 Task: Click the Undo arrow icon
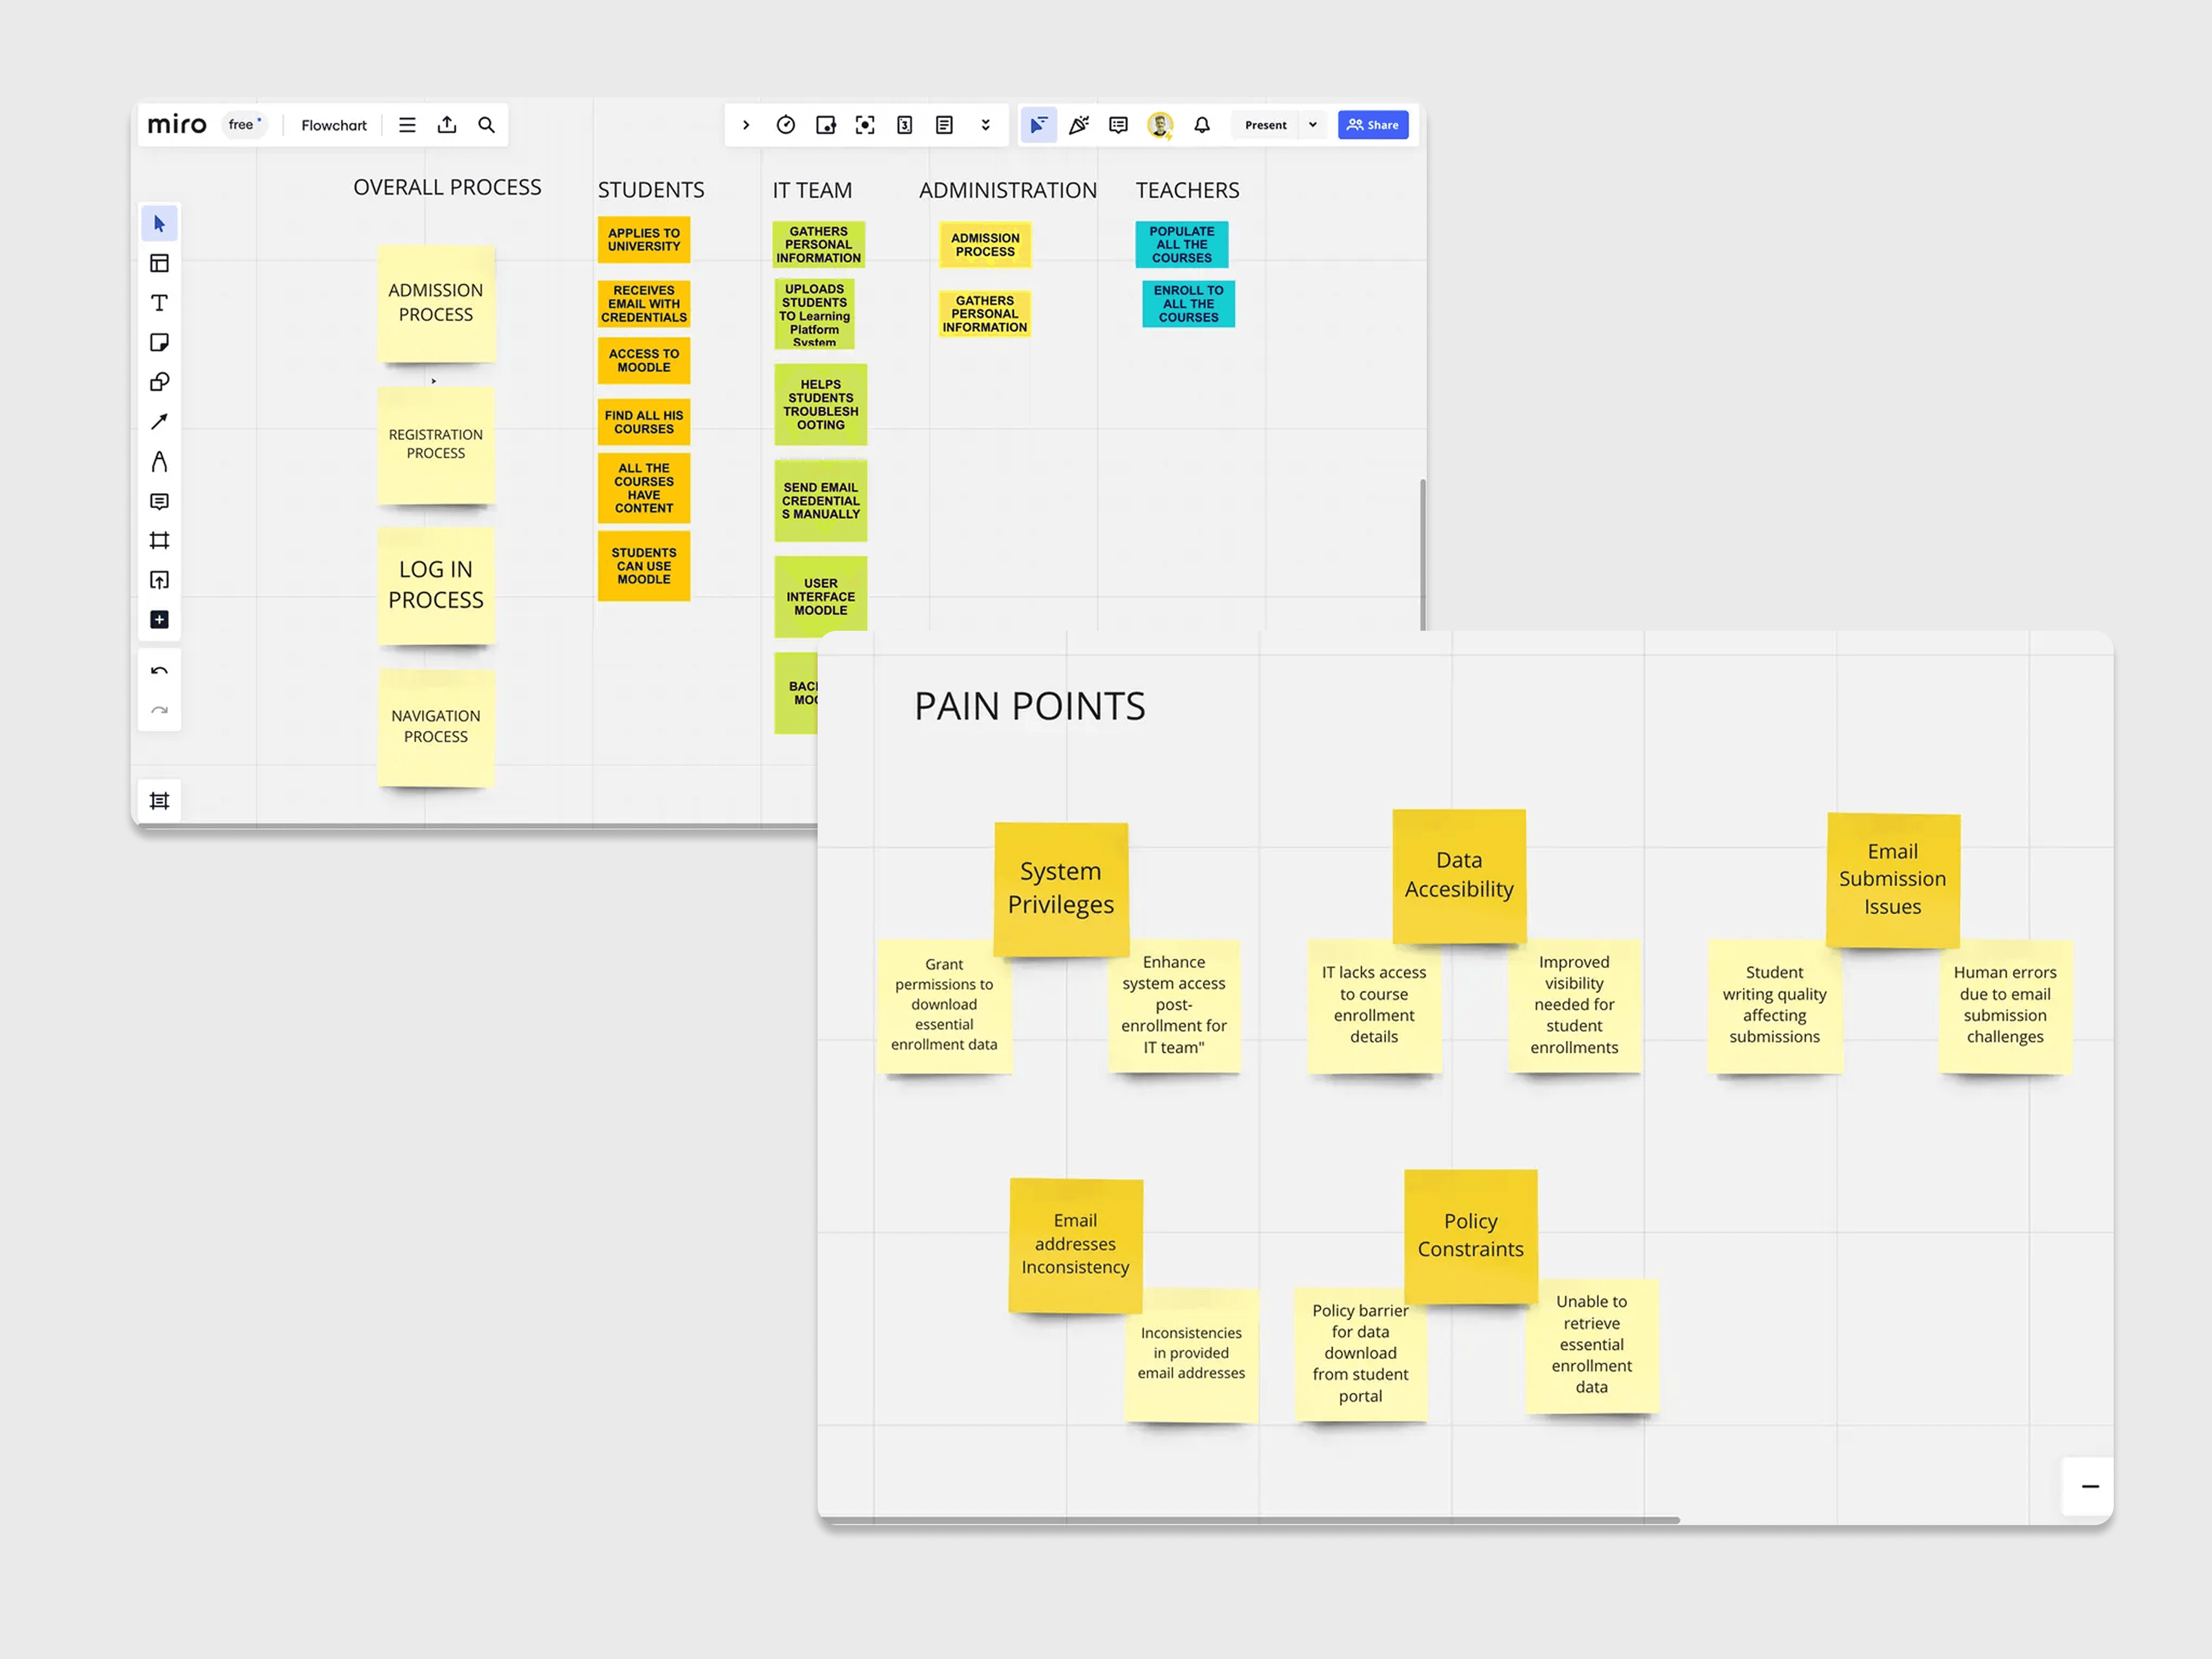pyautogui.click(x=159, y=671)
